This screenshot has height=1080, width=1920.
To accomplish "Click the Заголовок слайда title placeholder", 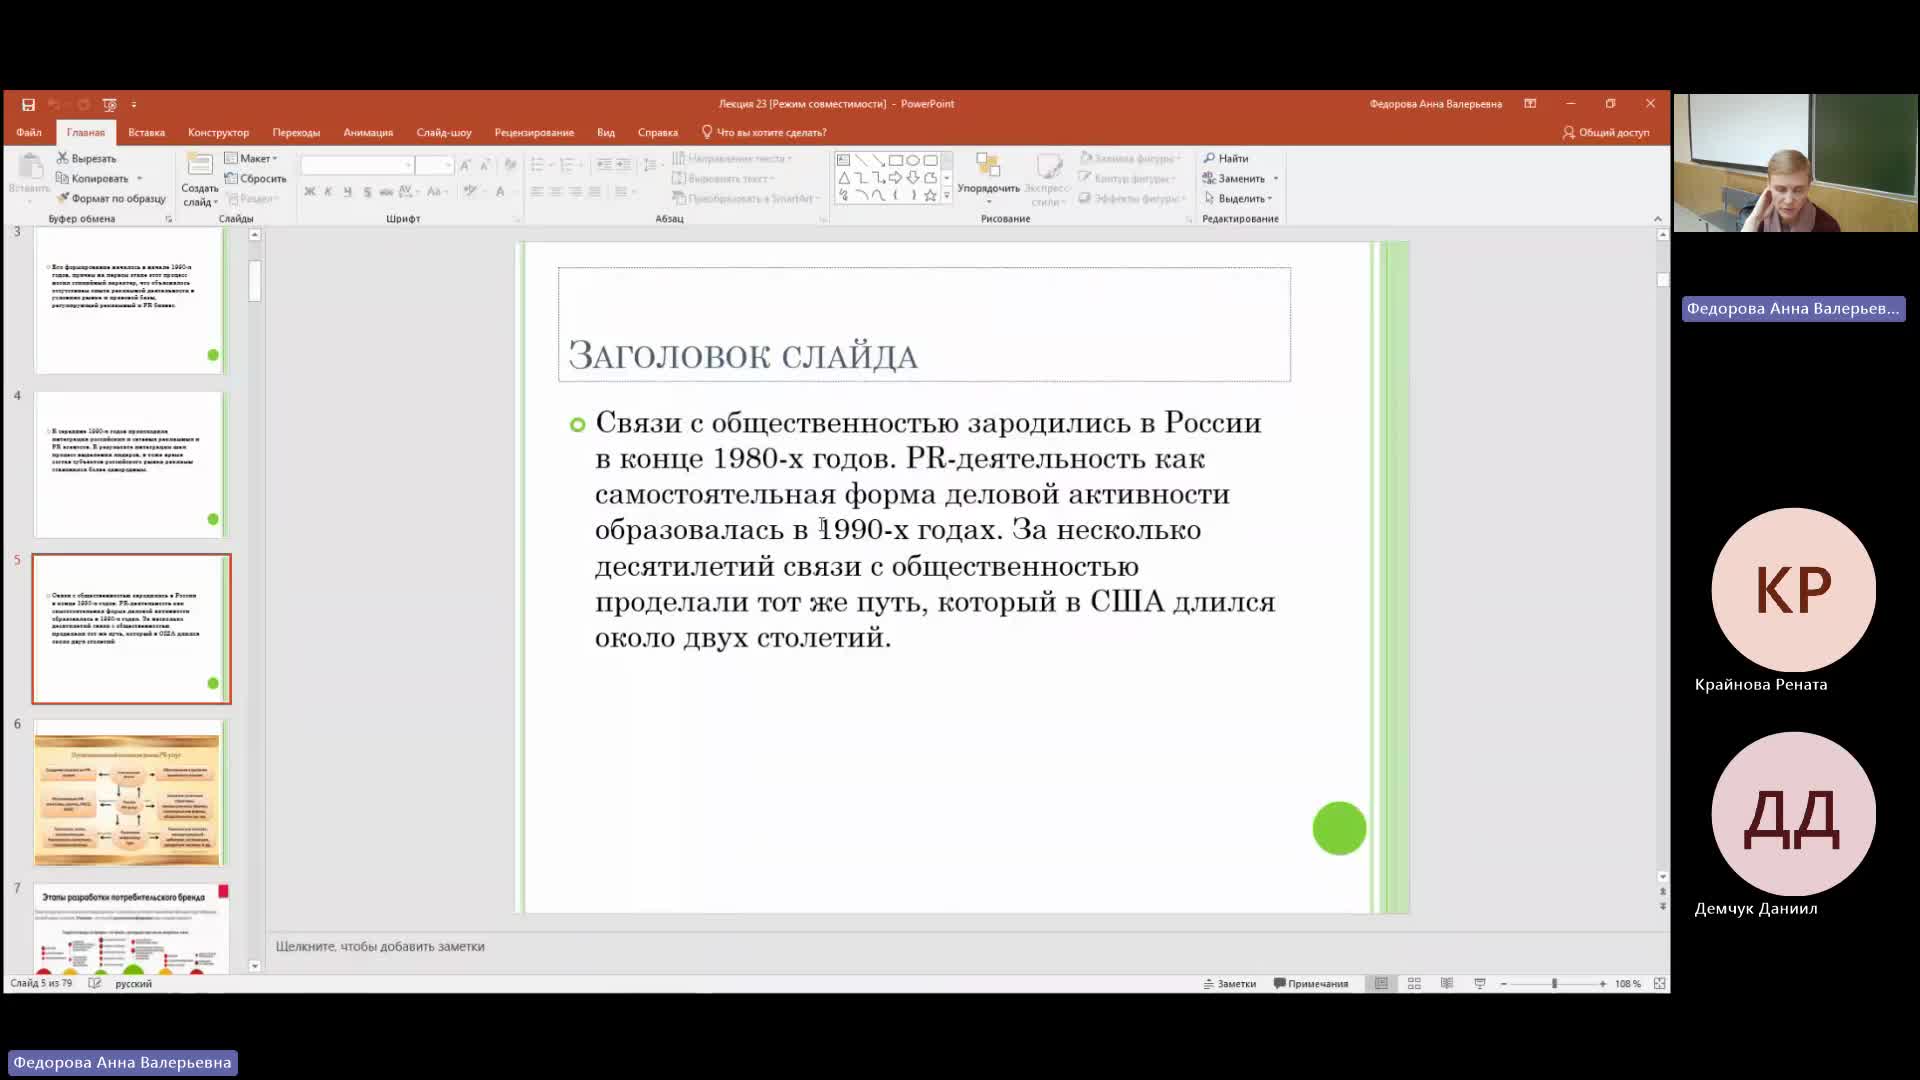I will [x=924, y=324].
